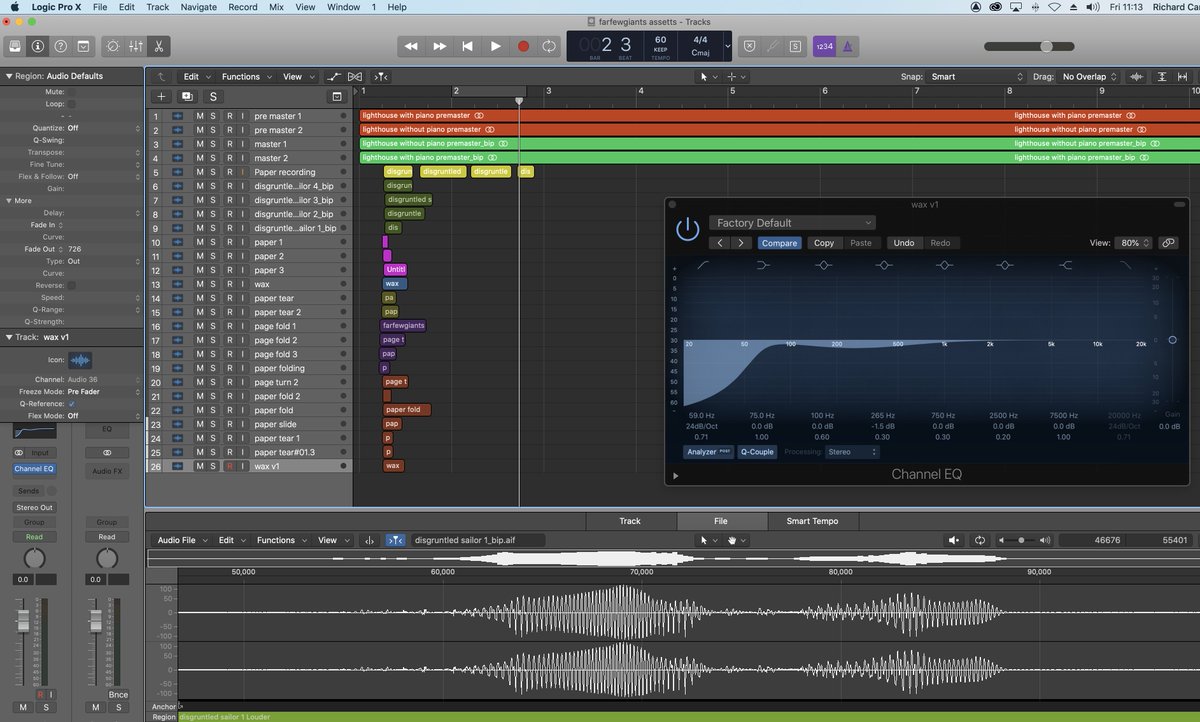Toggle high shelf band icon in Channel EQ
Screen dimensions: 1200x722
tap(1066, 265)
